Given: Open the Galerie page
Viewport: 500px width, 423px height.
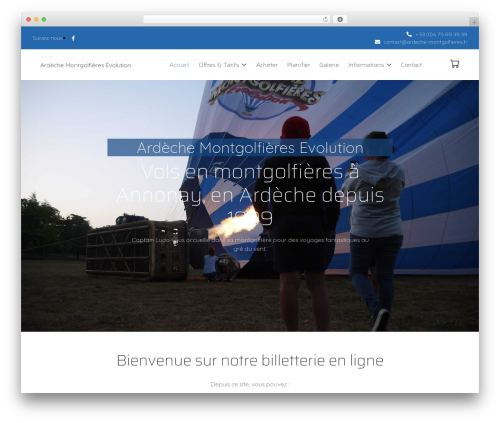Looking at the screenshot, I should [329, 65].
